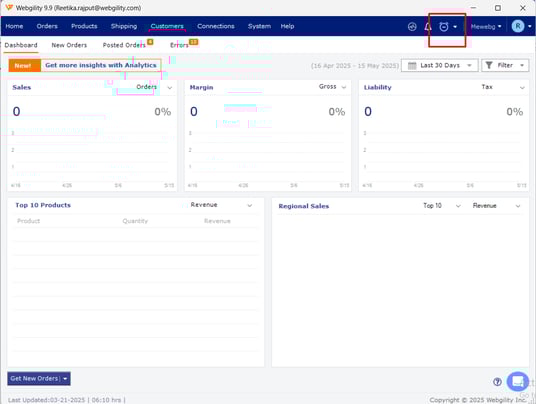Switch to the Errors tab

[x=179, y=45]
